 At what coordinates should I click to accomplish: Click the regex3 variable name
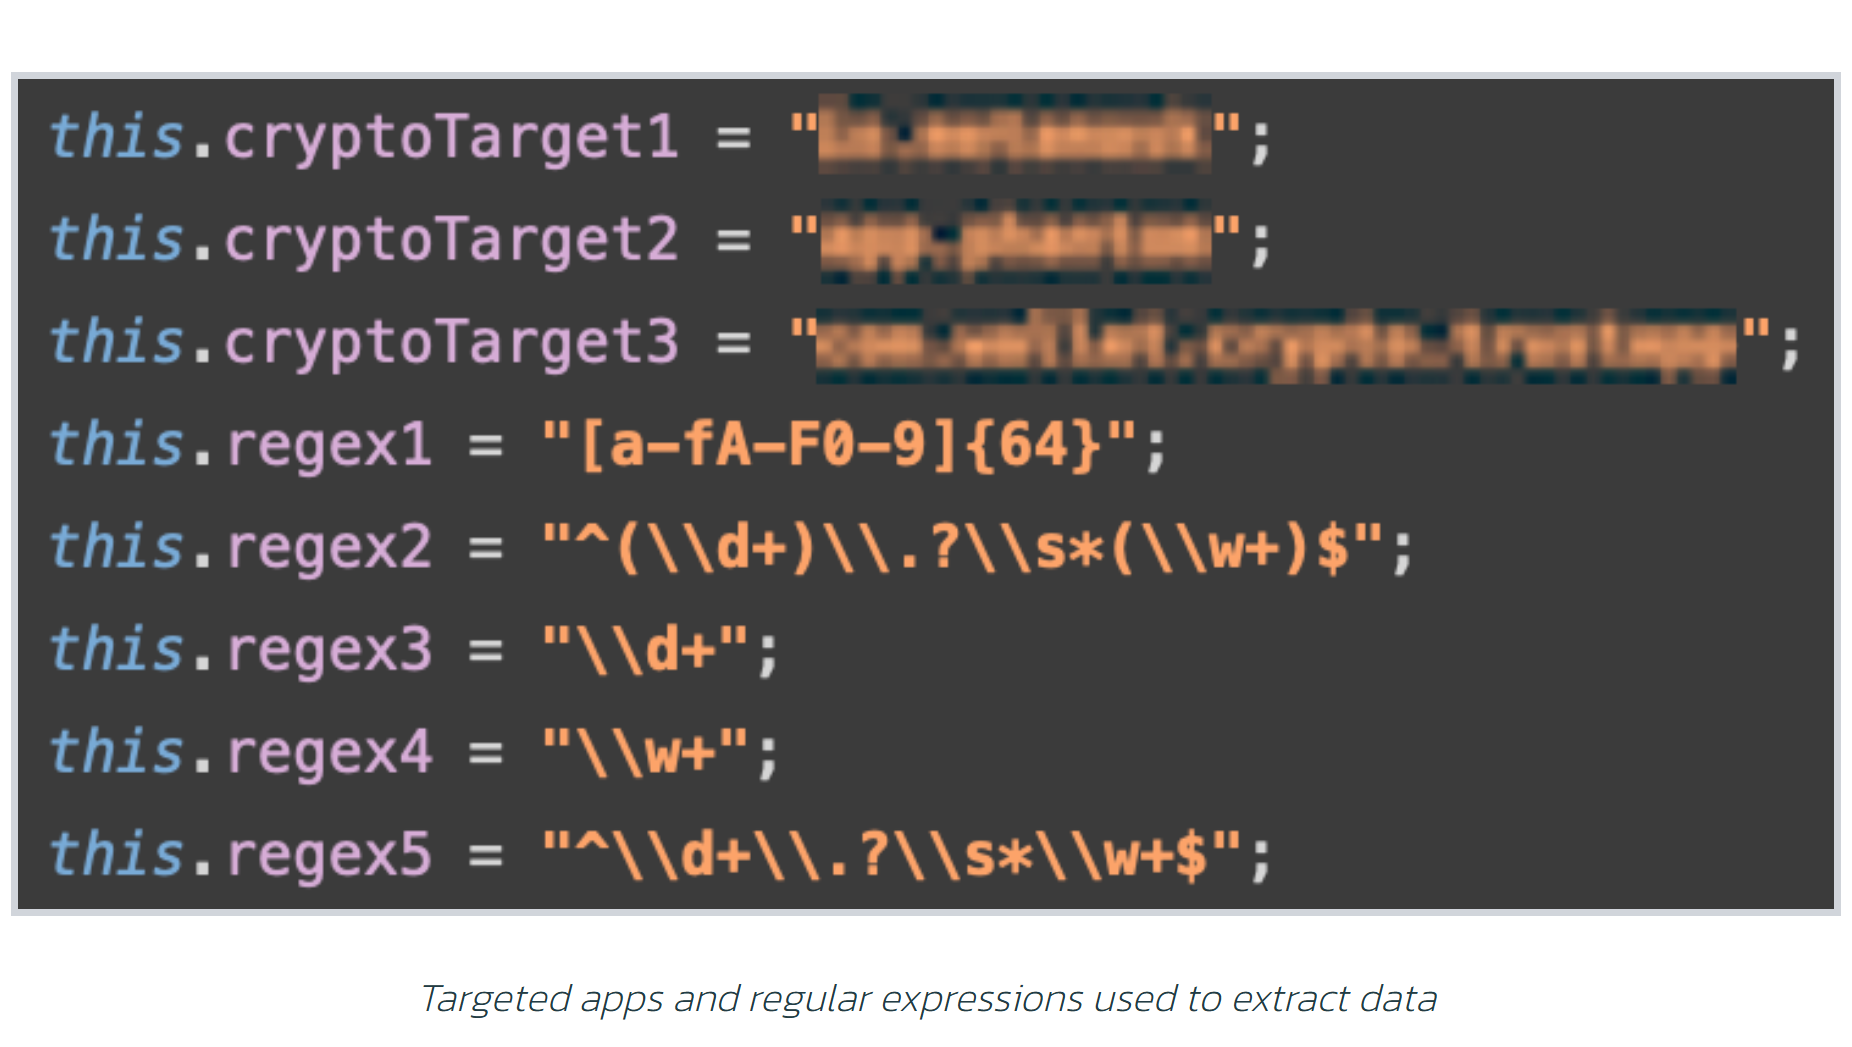pos(330,650)
